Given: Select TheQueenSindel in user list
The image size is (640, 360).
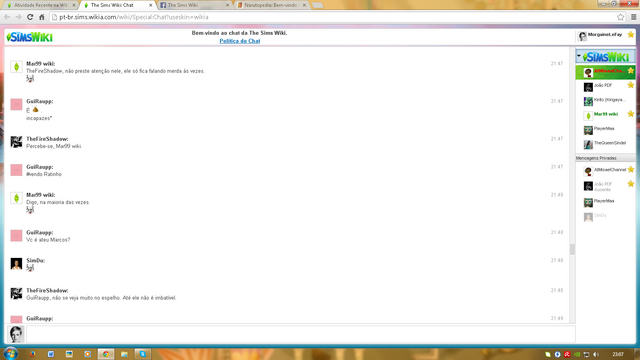Looking at the screenshot, I should pyautogui.click(x=606, y=144).
